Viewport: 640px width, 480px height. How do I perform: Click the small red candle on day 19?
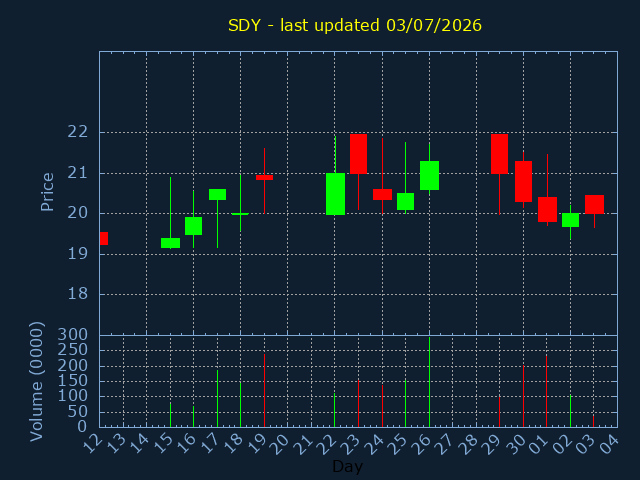tap(264, 178)
